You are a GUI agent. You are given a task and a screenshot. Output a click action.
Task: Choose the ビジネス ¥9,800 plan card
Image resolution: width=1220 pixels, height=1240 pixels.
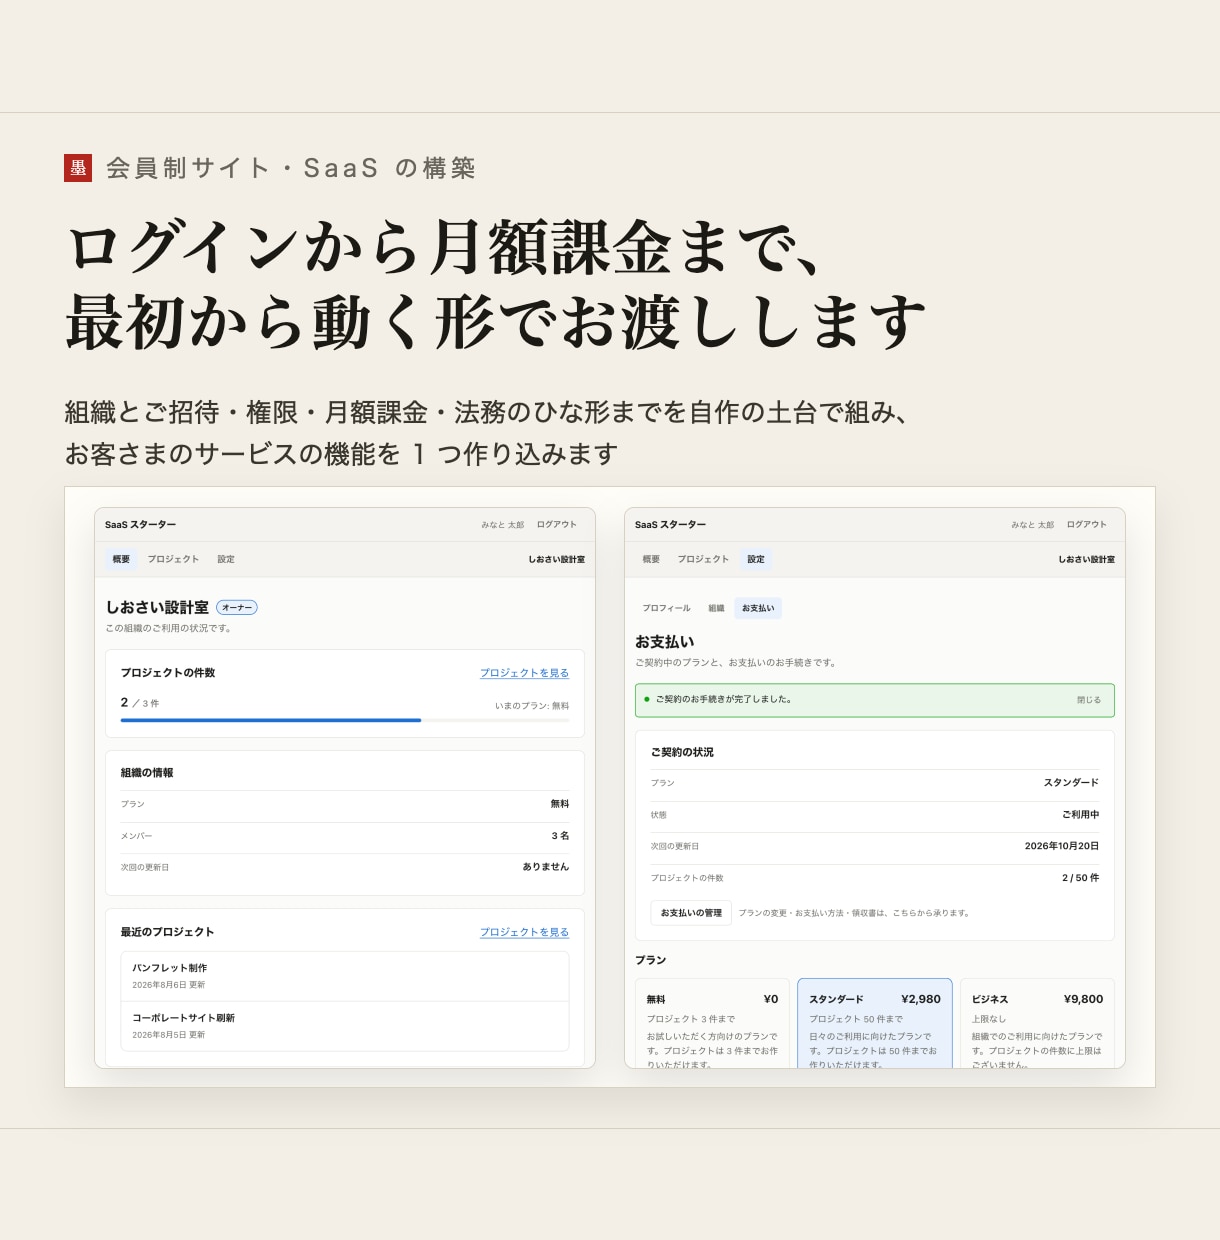tap(1037, 1024)
